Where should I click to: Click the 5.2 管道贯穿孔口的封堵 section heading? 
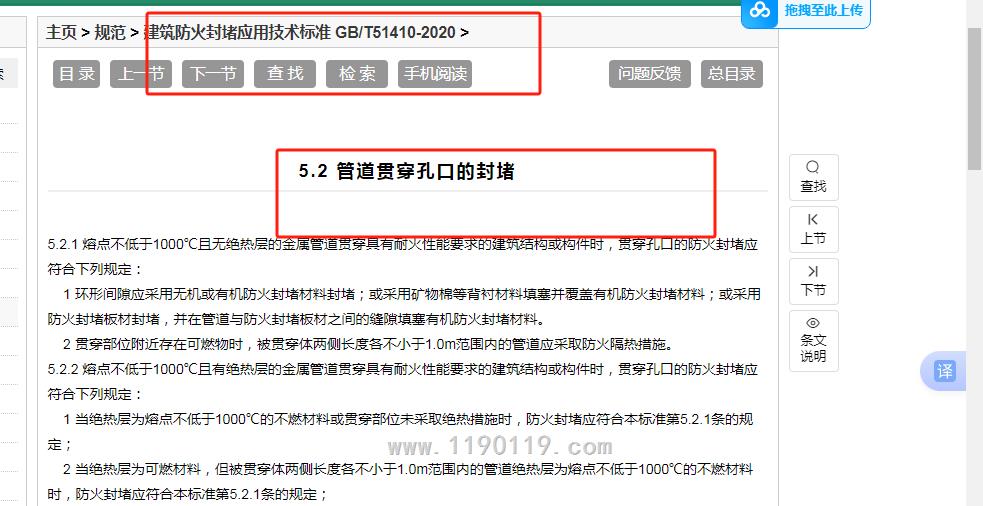tap(406, 171)
